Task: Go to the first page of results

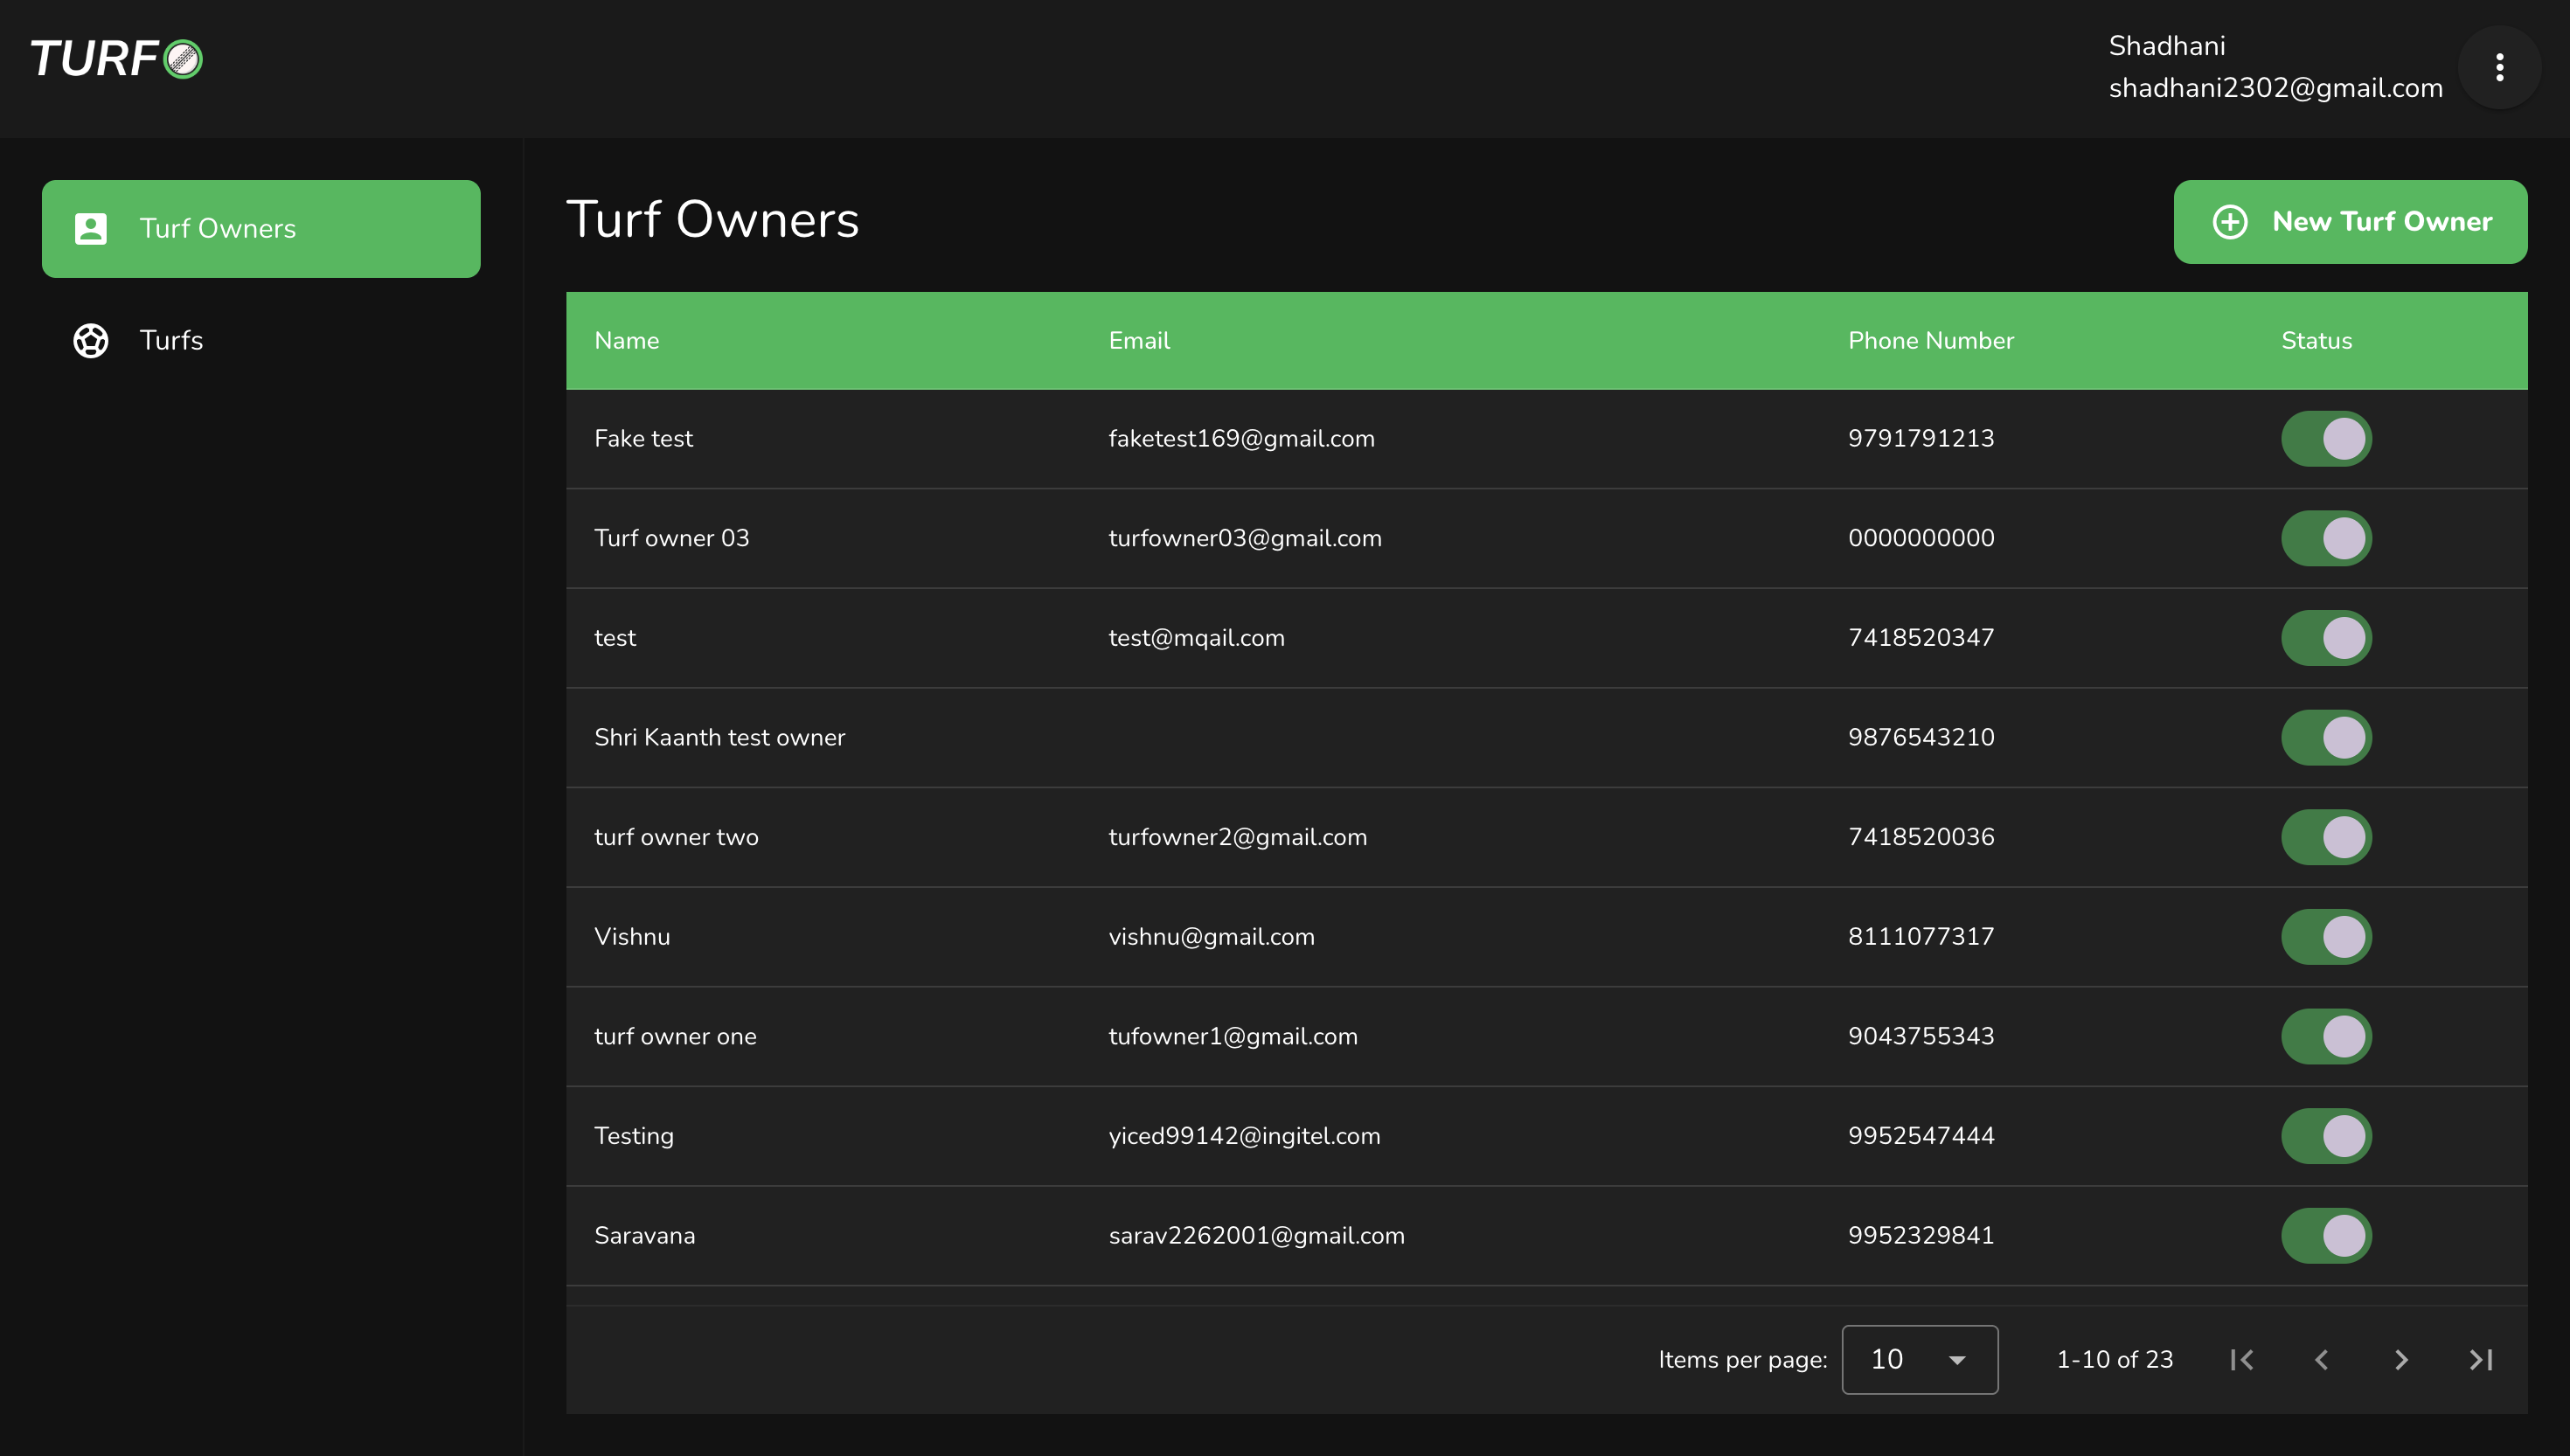Action: pos(2242,1360)
